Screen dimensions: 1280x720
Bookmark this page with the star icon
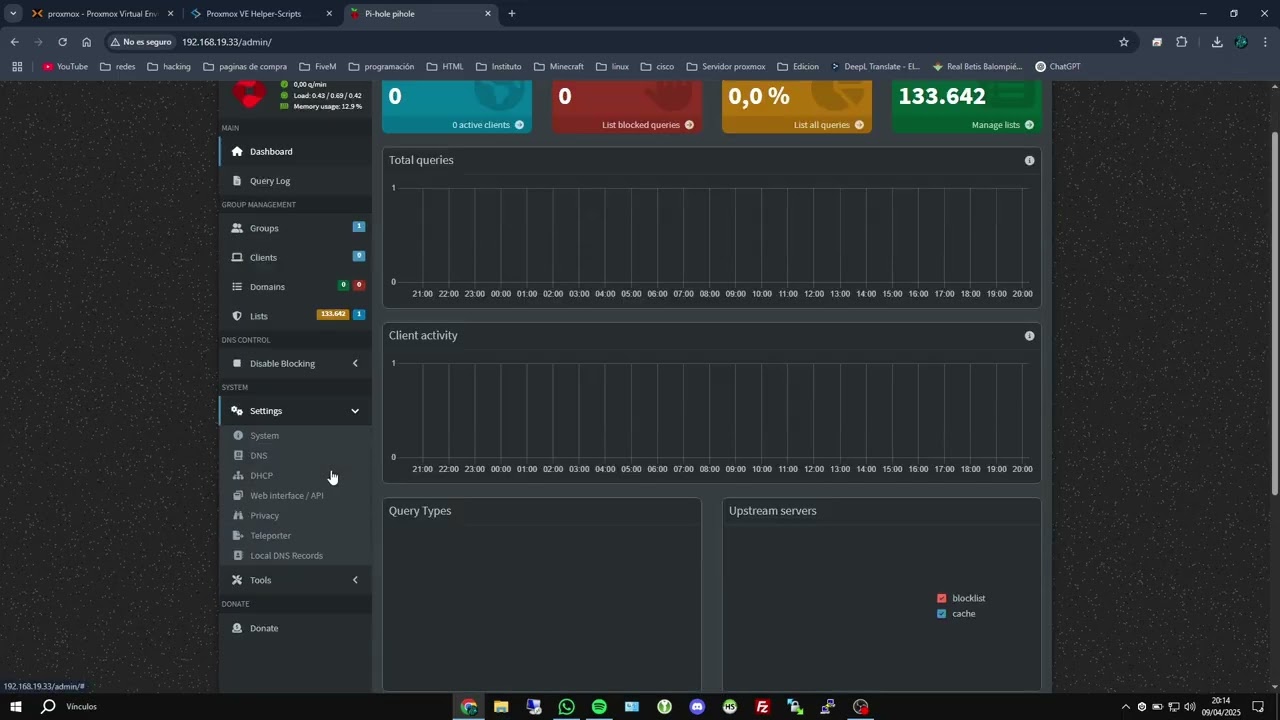(1124, 42)
